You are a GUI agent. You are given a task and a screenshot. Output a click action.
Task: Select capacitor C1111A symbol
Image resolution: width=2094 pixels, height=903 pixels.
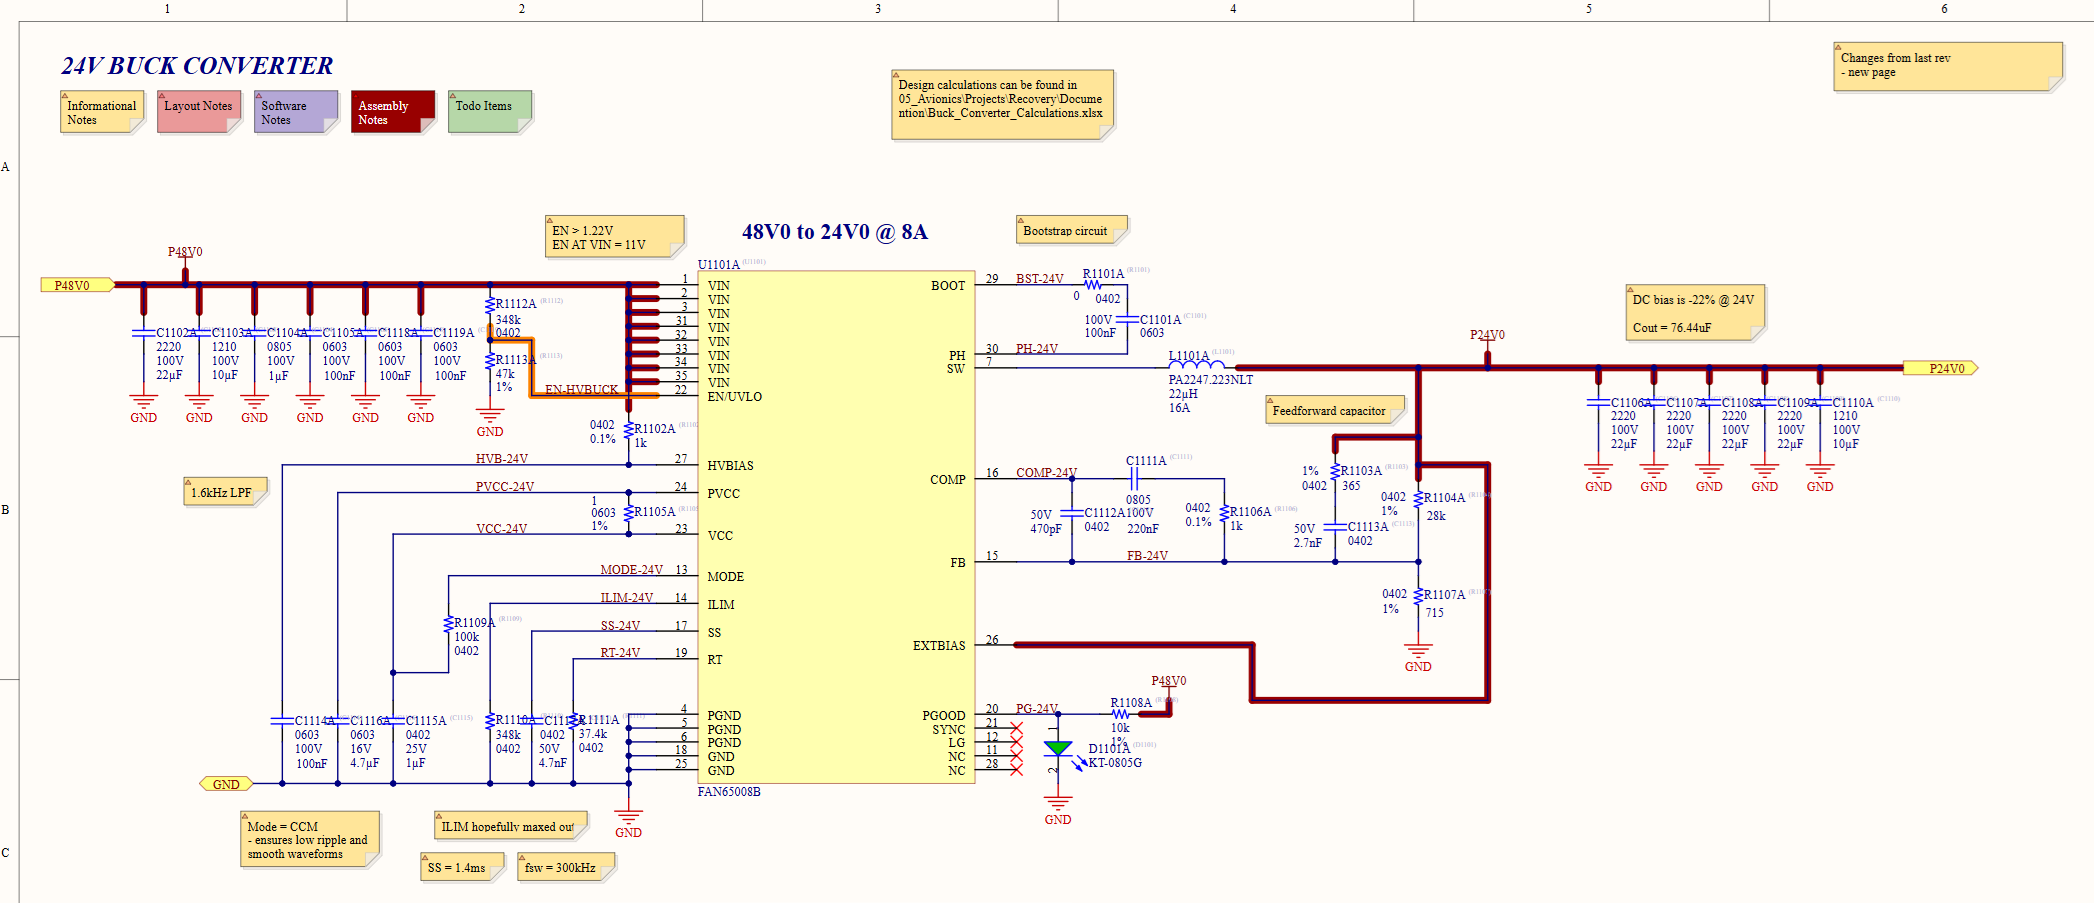click(x=1134, y=478)
